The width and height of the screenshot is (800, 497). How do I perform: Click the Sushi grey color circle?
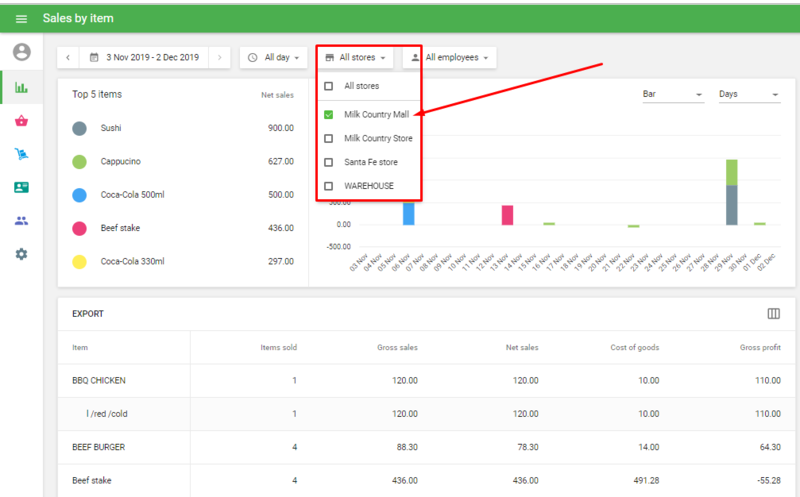pyautogui.click(x=79, y=129)
